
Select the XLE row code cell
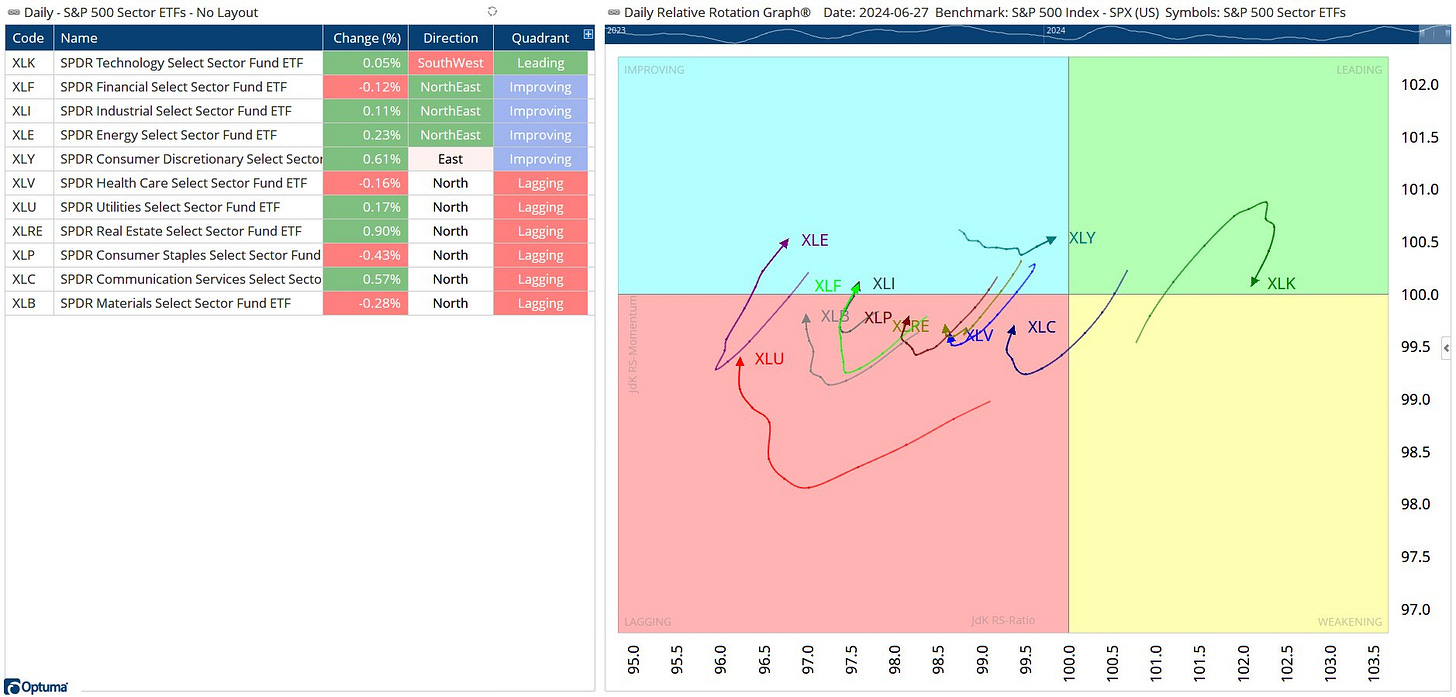click(29, 135)
